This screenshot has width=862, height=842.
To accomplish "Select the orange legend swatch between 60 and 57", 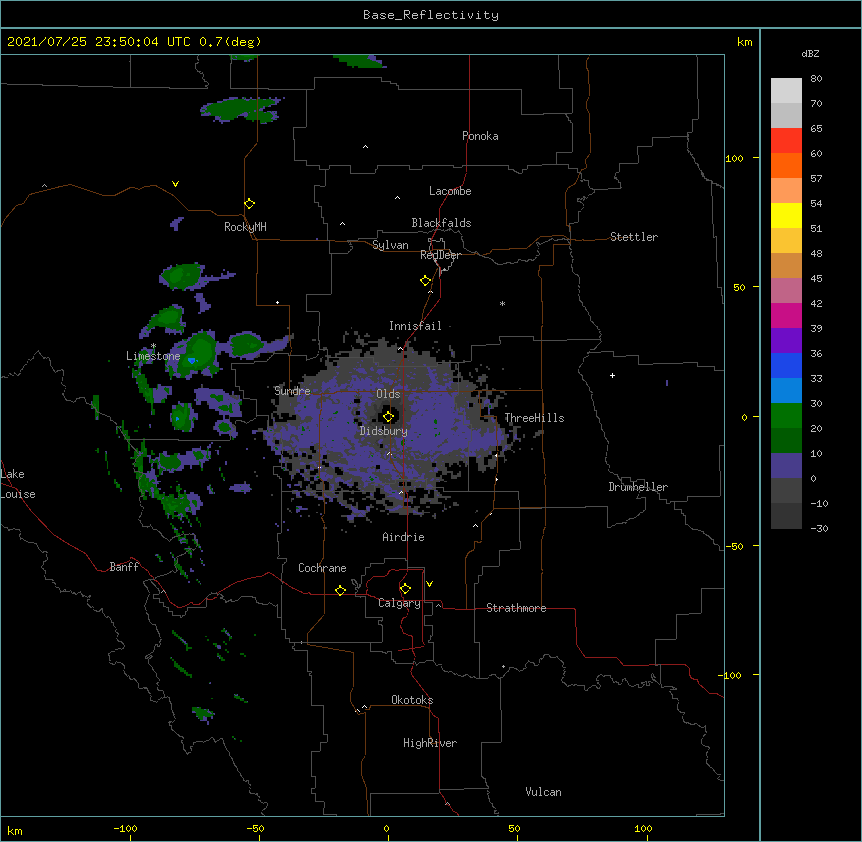I will click(786, 165).
